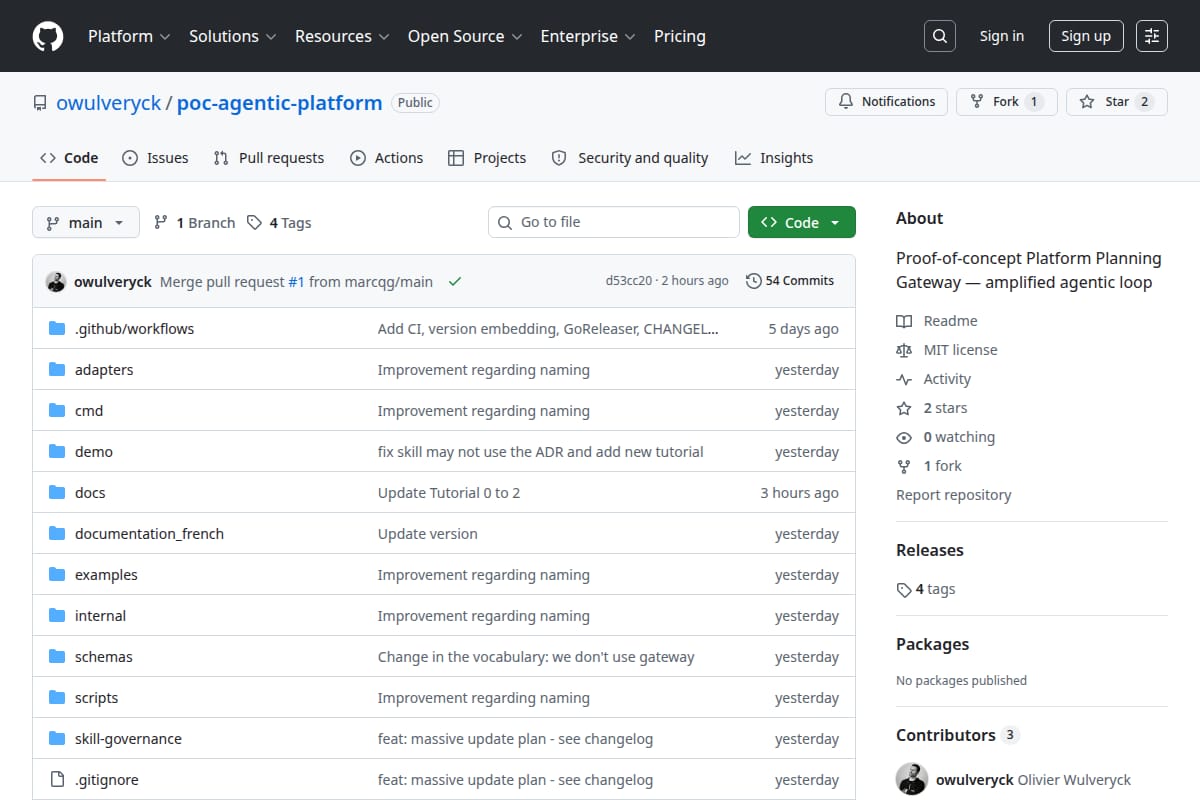Screen dimensions: 1200x800
Task: Open the 54 Commits history
Action: click(790, 281)
